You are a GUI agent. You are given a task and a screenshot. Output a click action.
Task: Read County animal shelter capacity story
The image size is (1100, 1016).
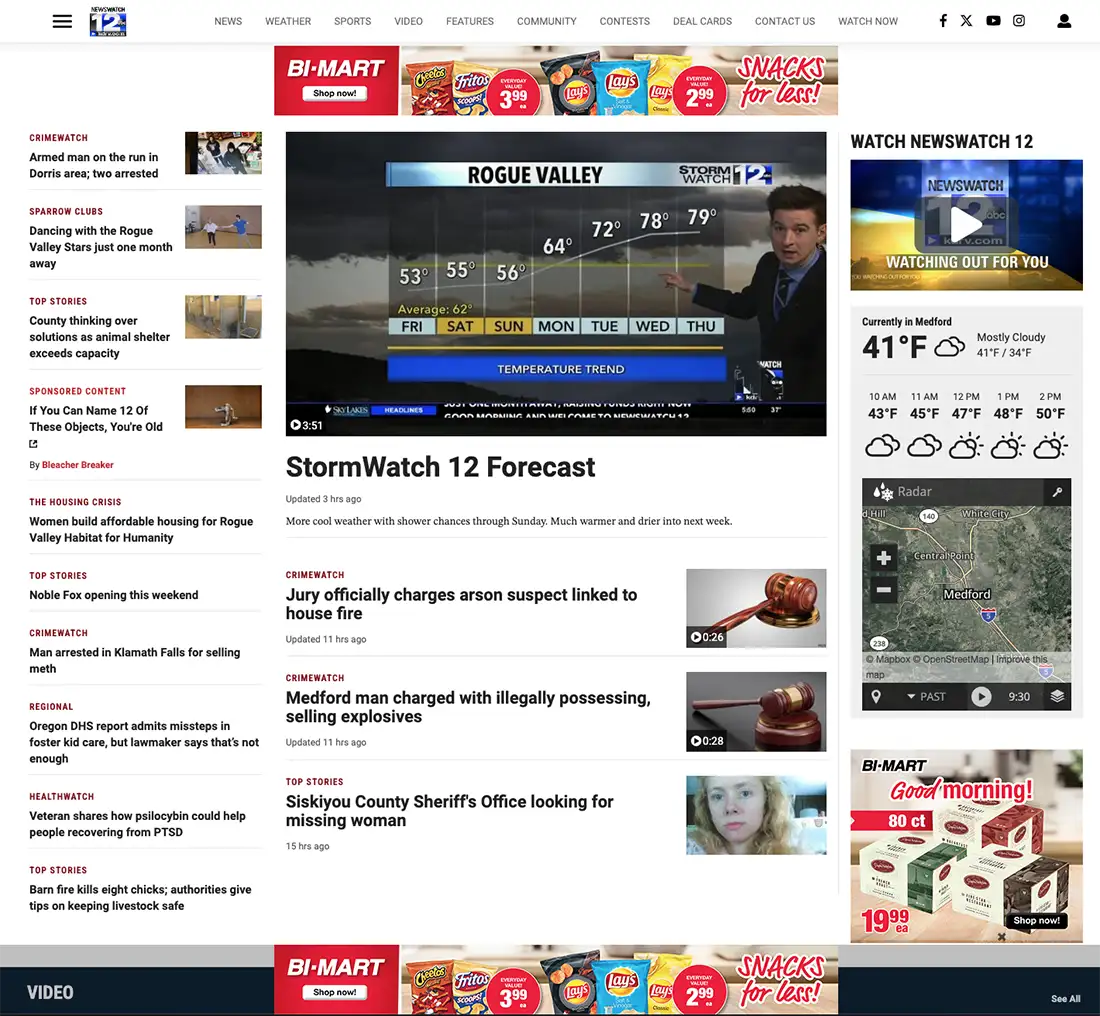(x=100, y=337)
